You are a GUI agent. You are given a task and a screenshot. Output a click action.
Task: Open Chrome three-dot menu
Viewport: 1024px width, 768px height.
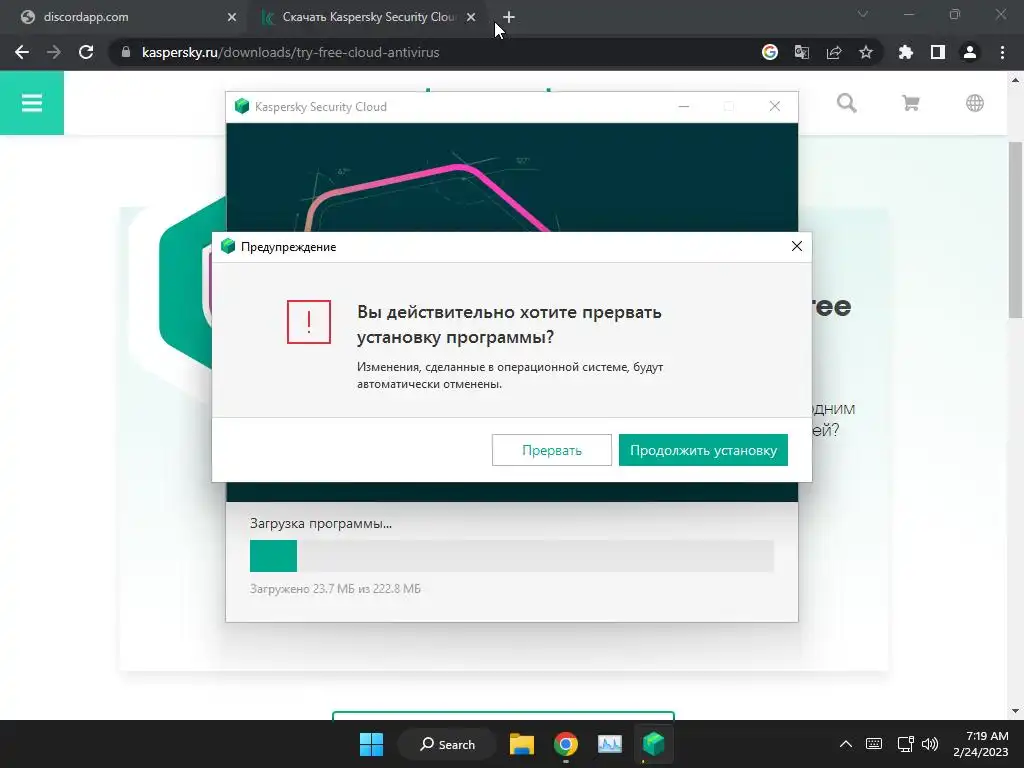[x=1002, y=52]
